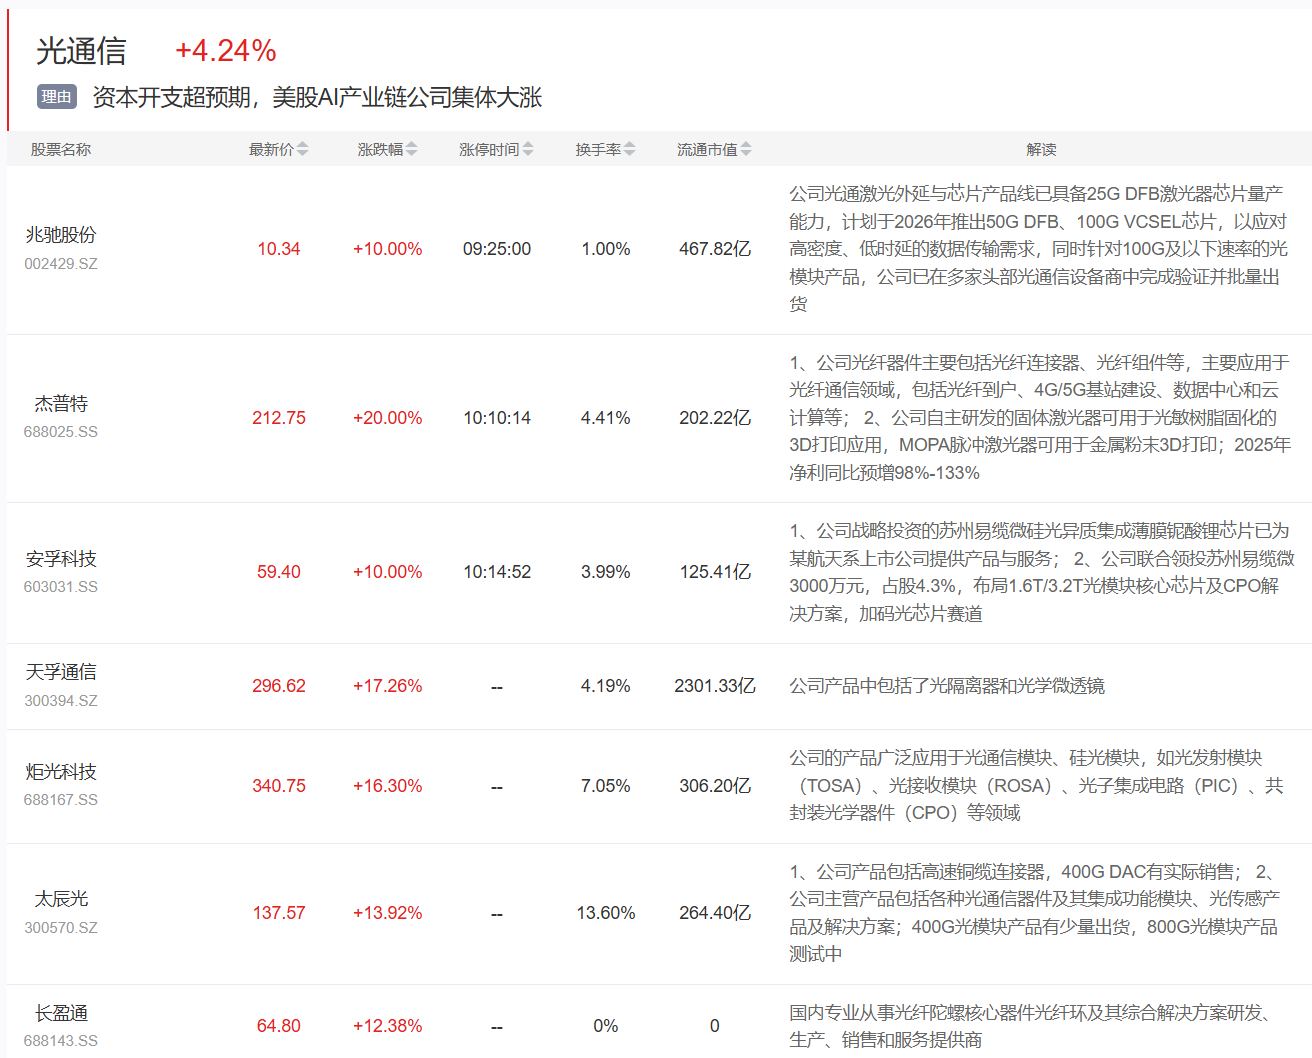Sort by 最新价 column arrows

pyautogui.click(x=302, y=149)
